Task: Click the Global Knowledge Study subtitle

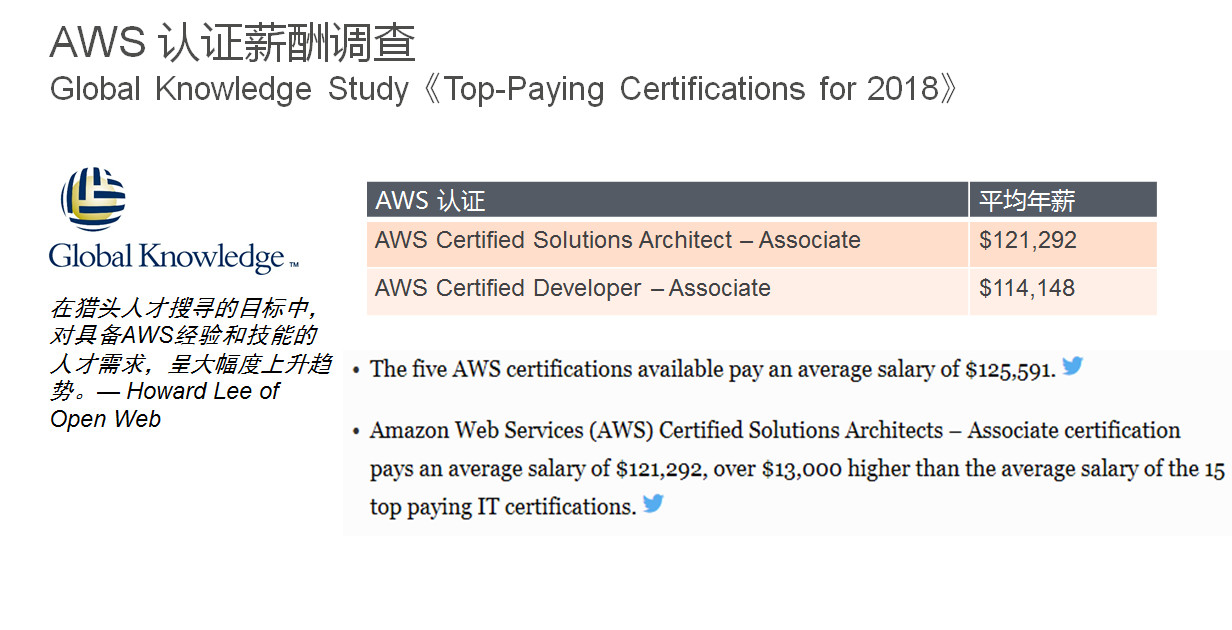Action: tap(504, 89)
